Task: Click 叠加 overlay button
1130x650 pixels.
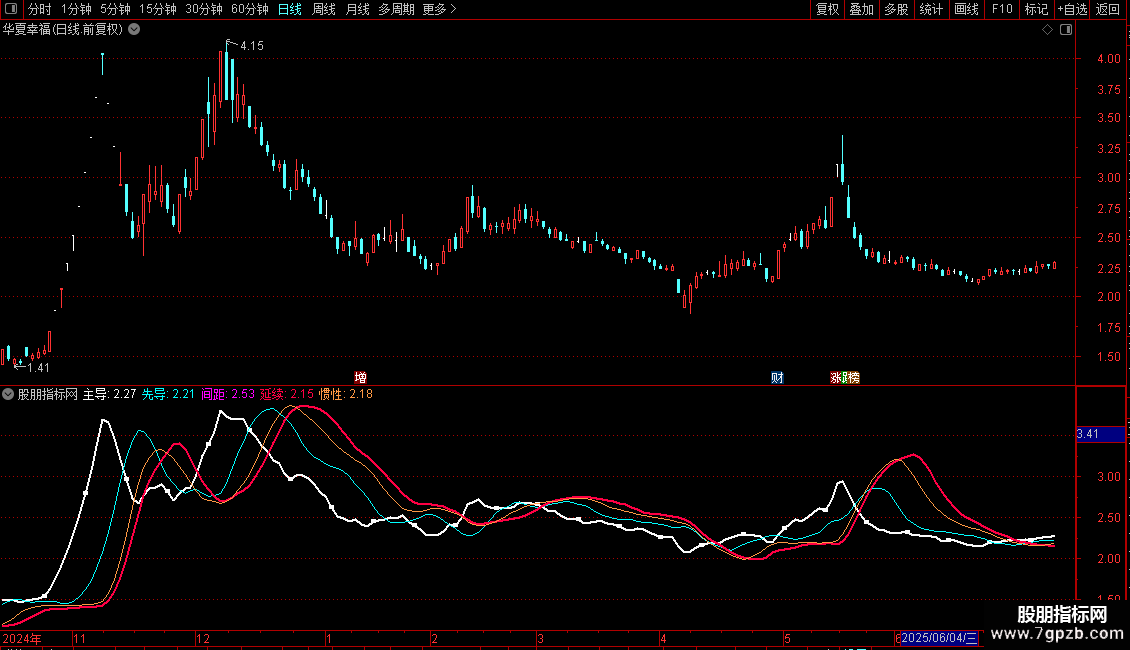Action: pos(861,9)
